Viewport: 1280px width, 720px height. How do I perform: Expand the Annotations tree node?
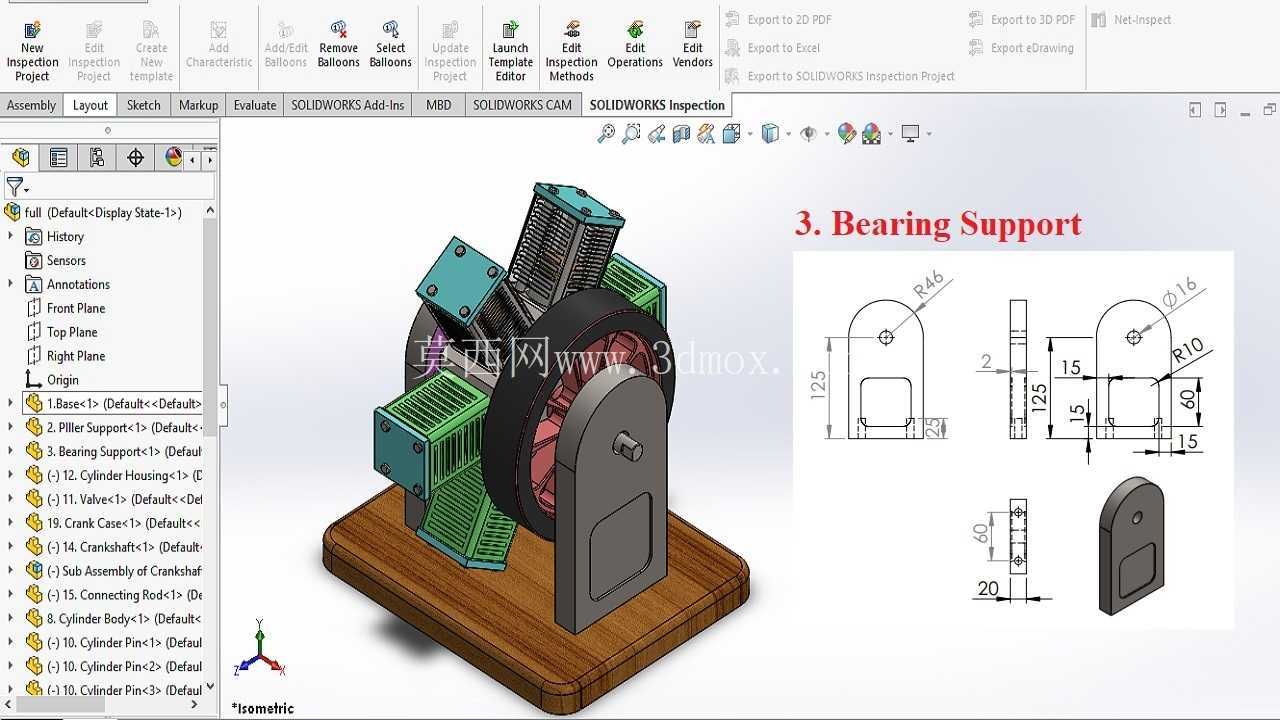point(11,284)
